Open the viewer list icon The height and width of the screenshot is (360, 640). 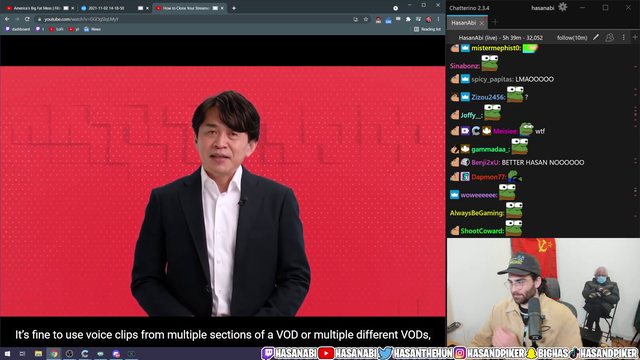click(610, 37)
